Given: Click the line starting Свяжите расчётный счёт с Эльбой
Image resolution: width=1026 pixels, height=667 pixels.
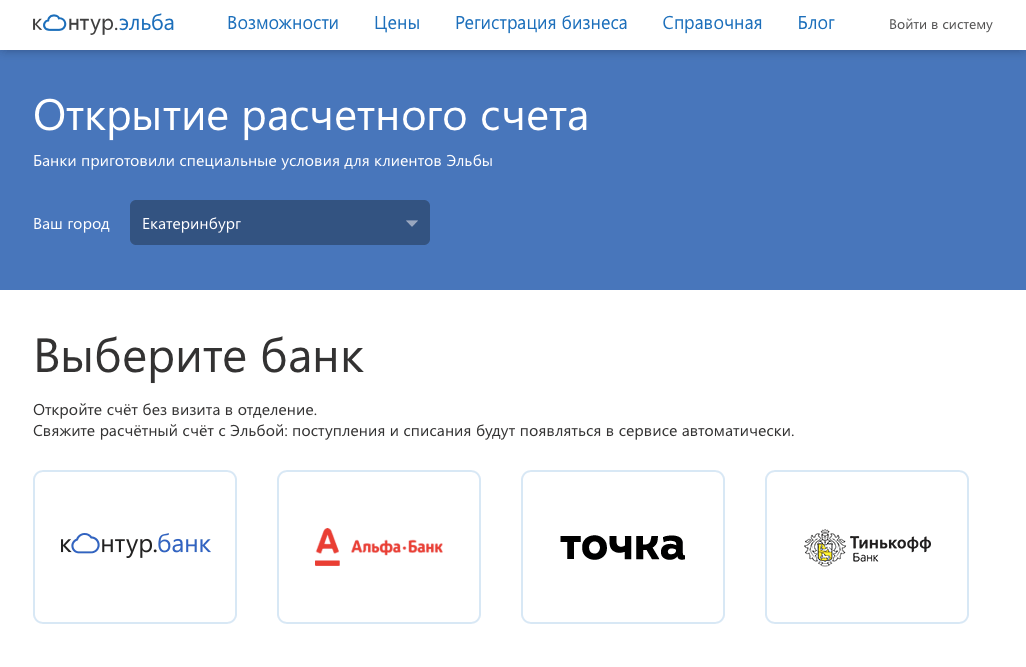Looking at the screenshot, I should [414, 431].
